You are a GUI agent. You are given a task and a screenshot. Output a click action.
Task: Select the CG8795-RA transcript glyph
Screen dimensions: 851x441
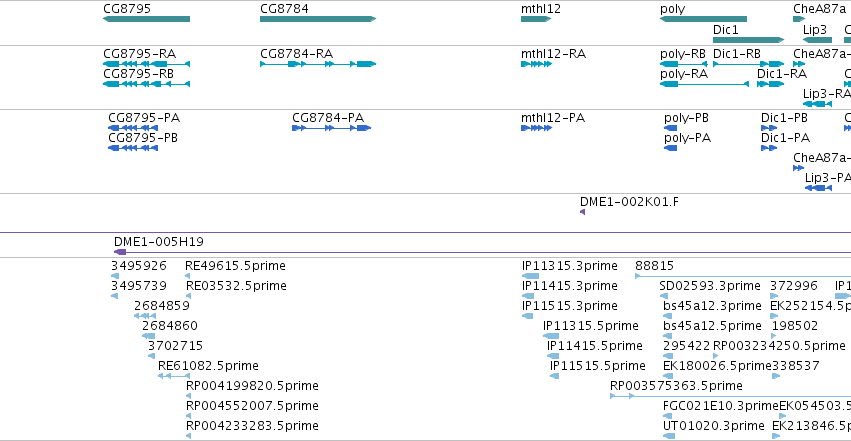coord(147,64)
